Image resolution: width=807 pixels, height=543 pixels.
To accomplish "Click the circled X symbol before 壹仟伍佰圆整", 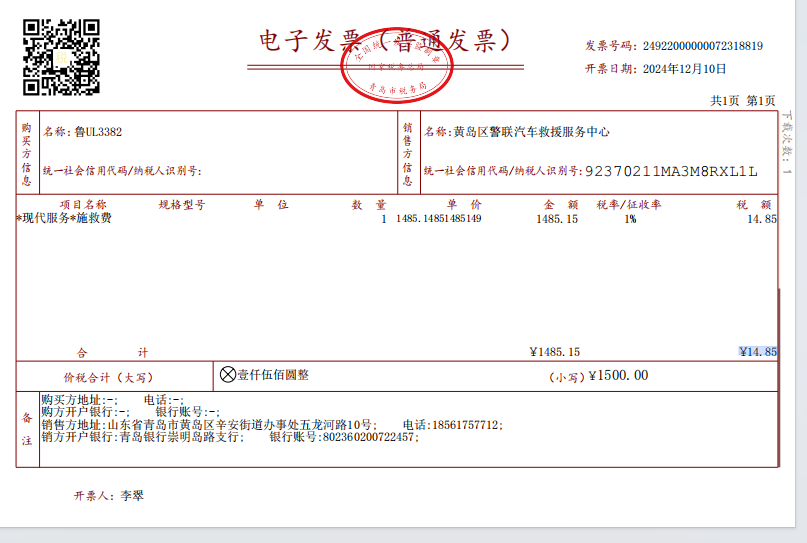I will click(228, 374).
